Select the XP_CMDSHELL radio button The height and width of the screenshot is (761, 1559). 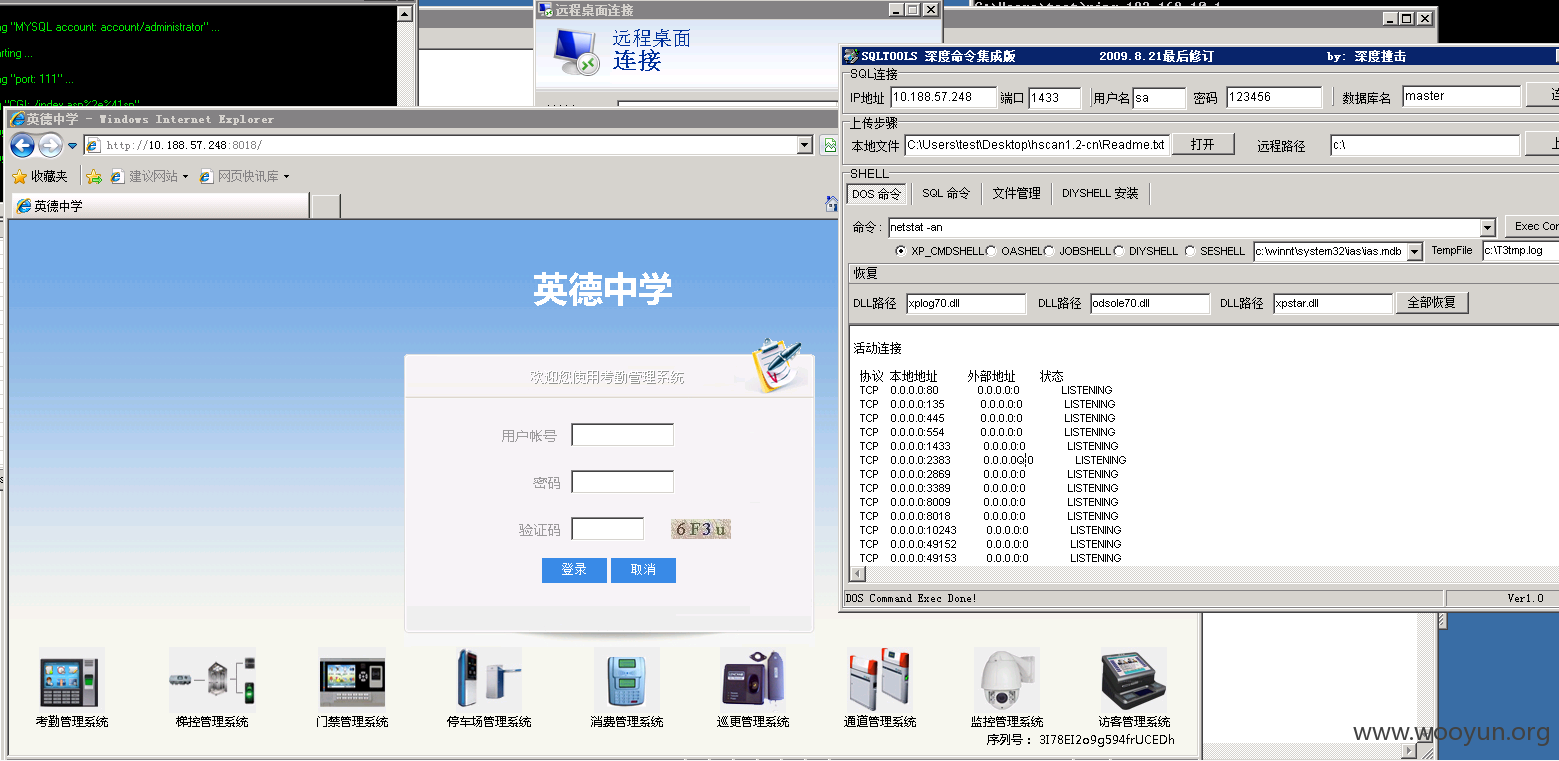(x=901, y=251)
